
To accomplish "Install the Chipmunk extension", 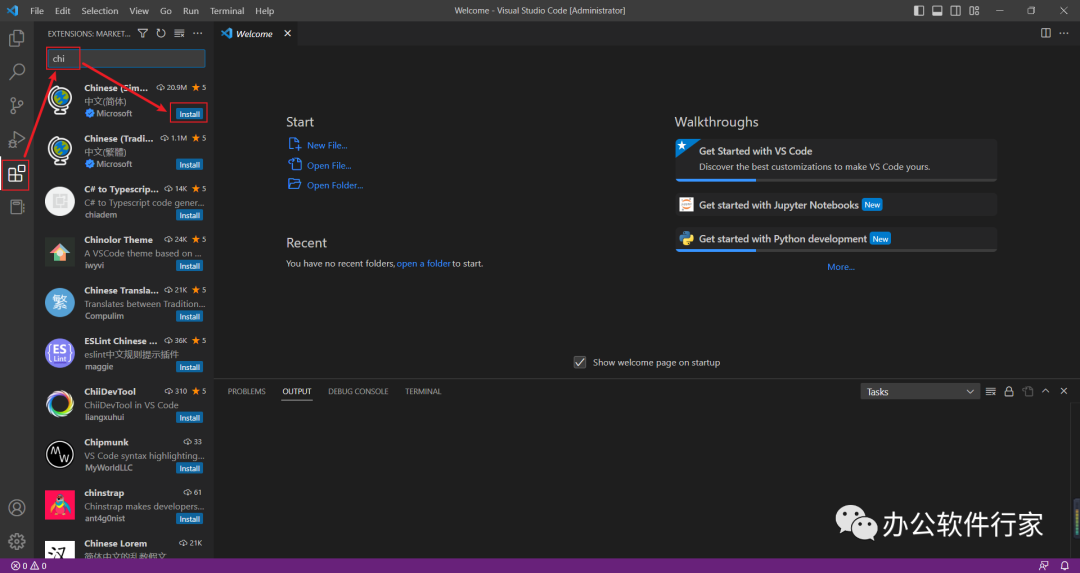I will pos(189,468).
